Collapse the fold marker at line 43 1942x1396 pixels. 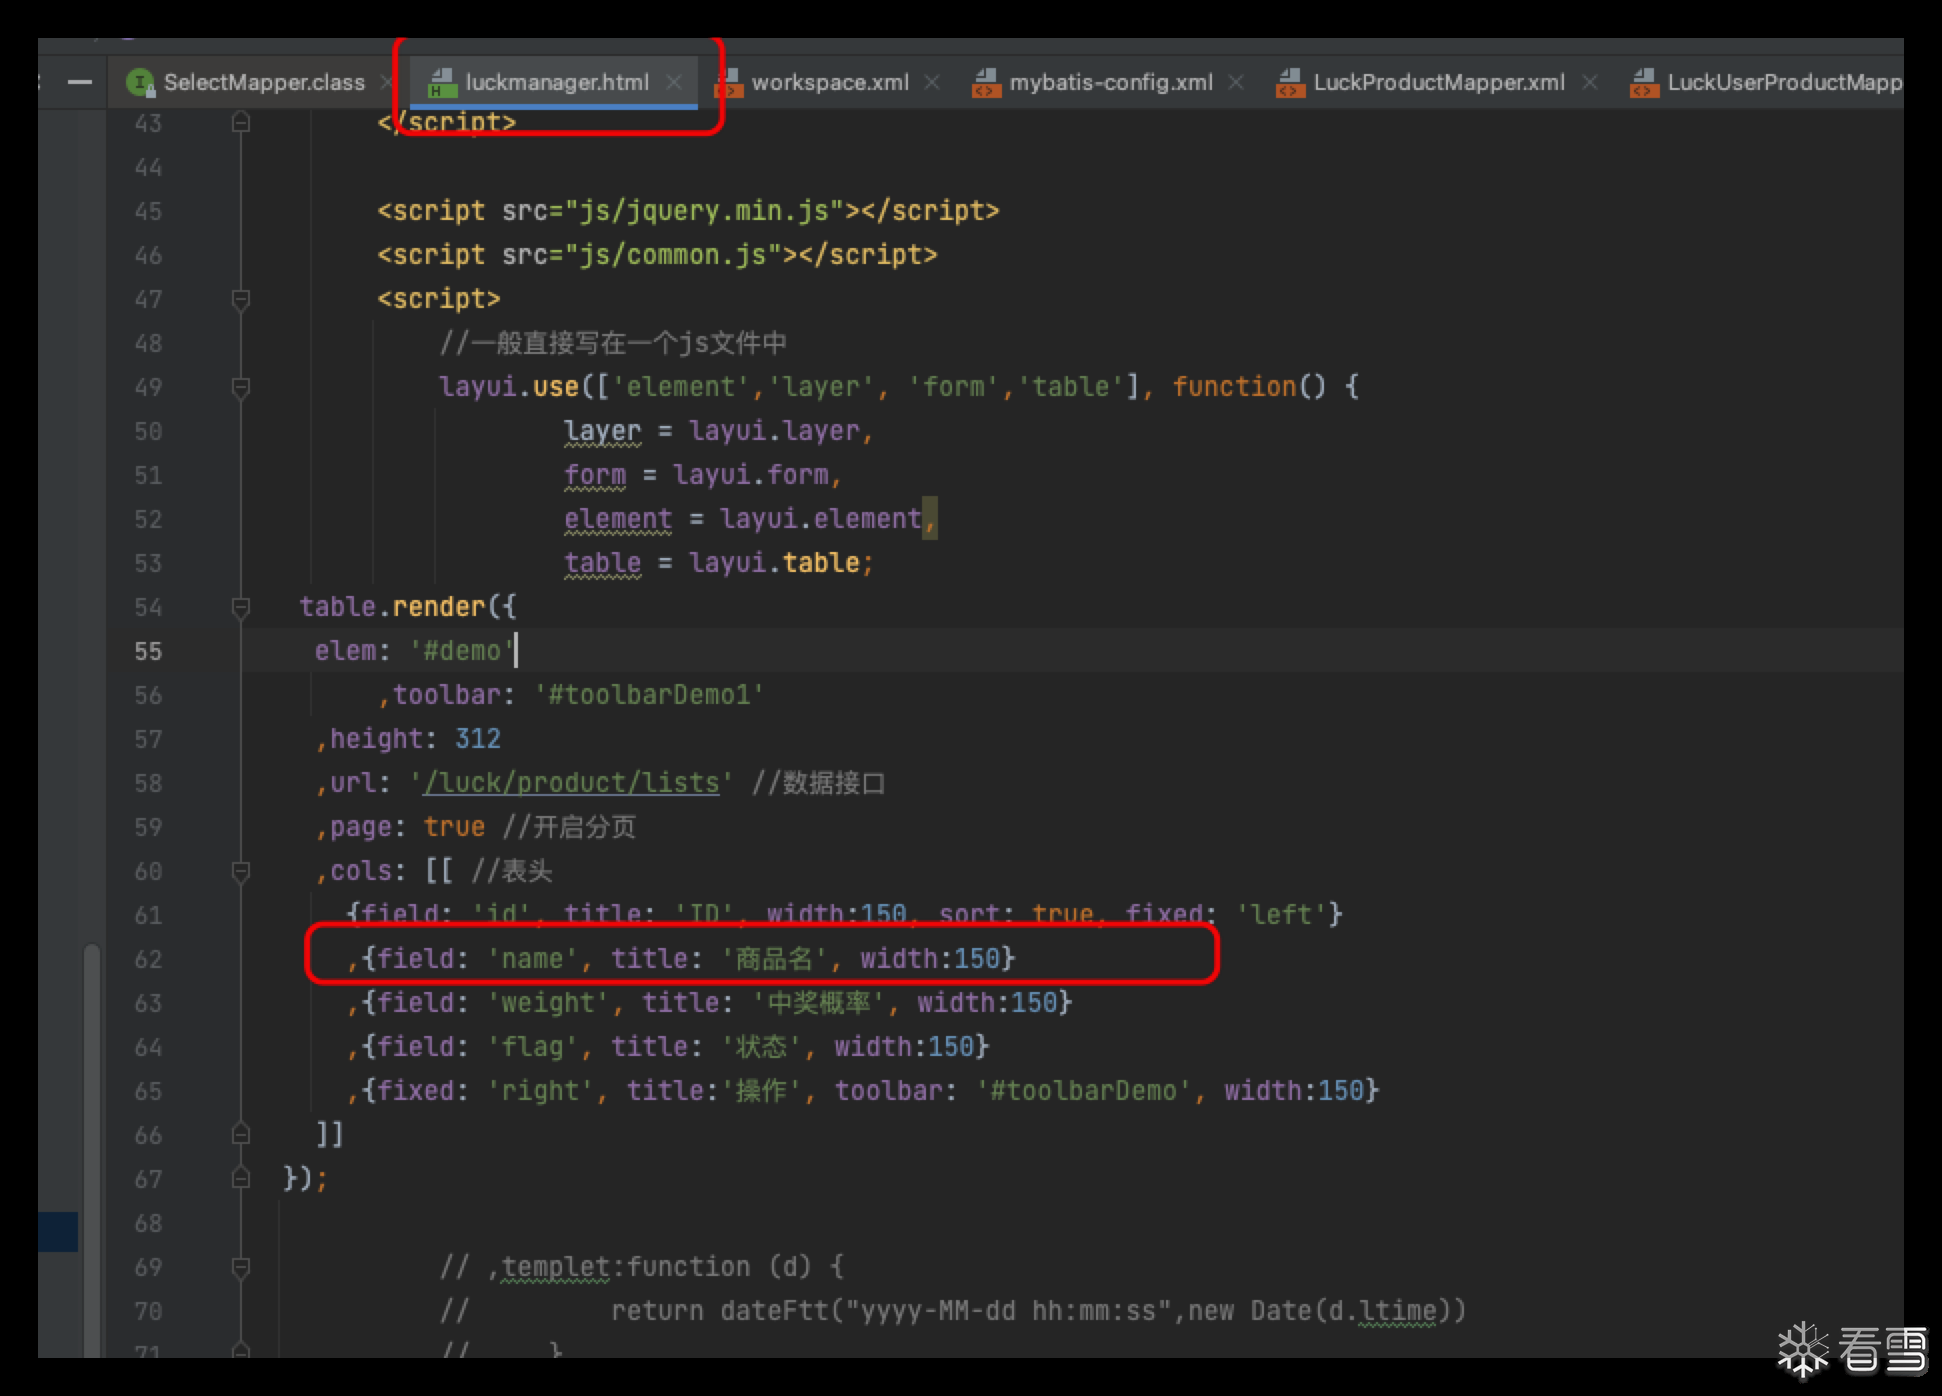tap(240, 122)
